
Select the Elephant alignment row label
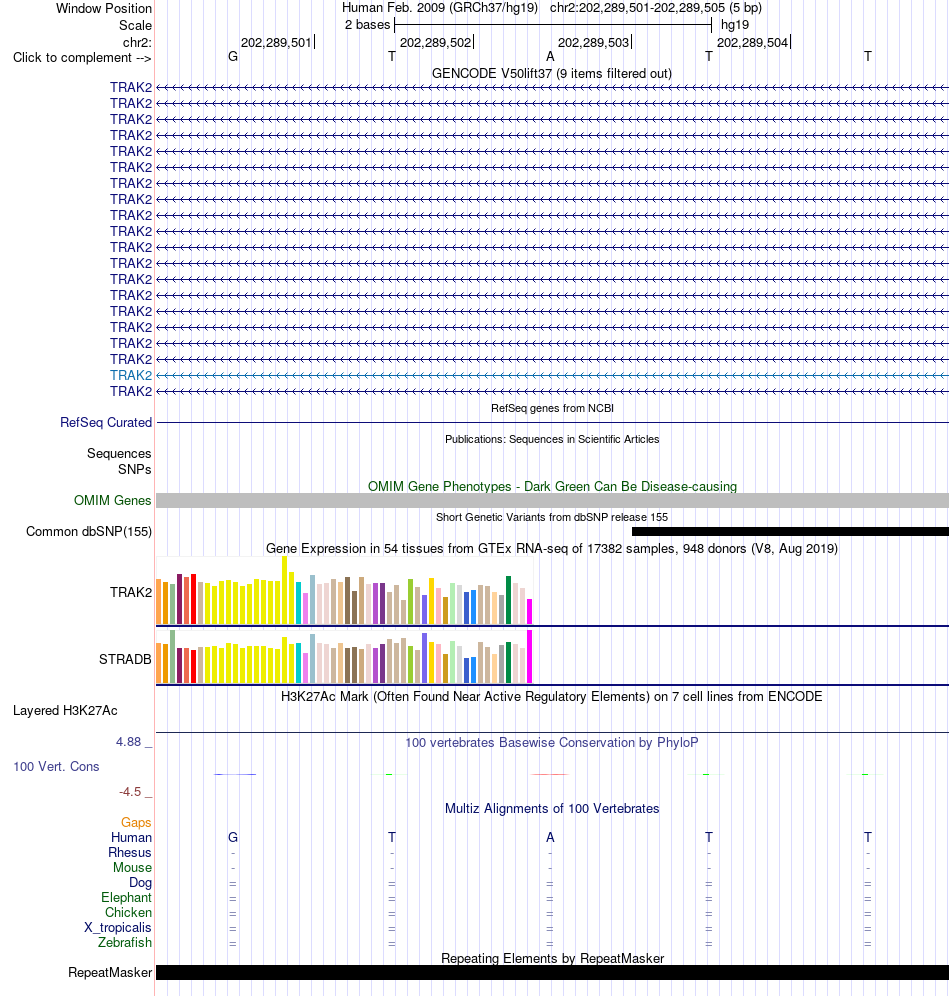[126, 898]
